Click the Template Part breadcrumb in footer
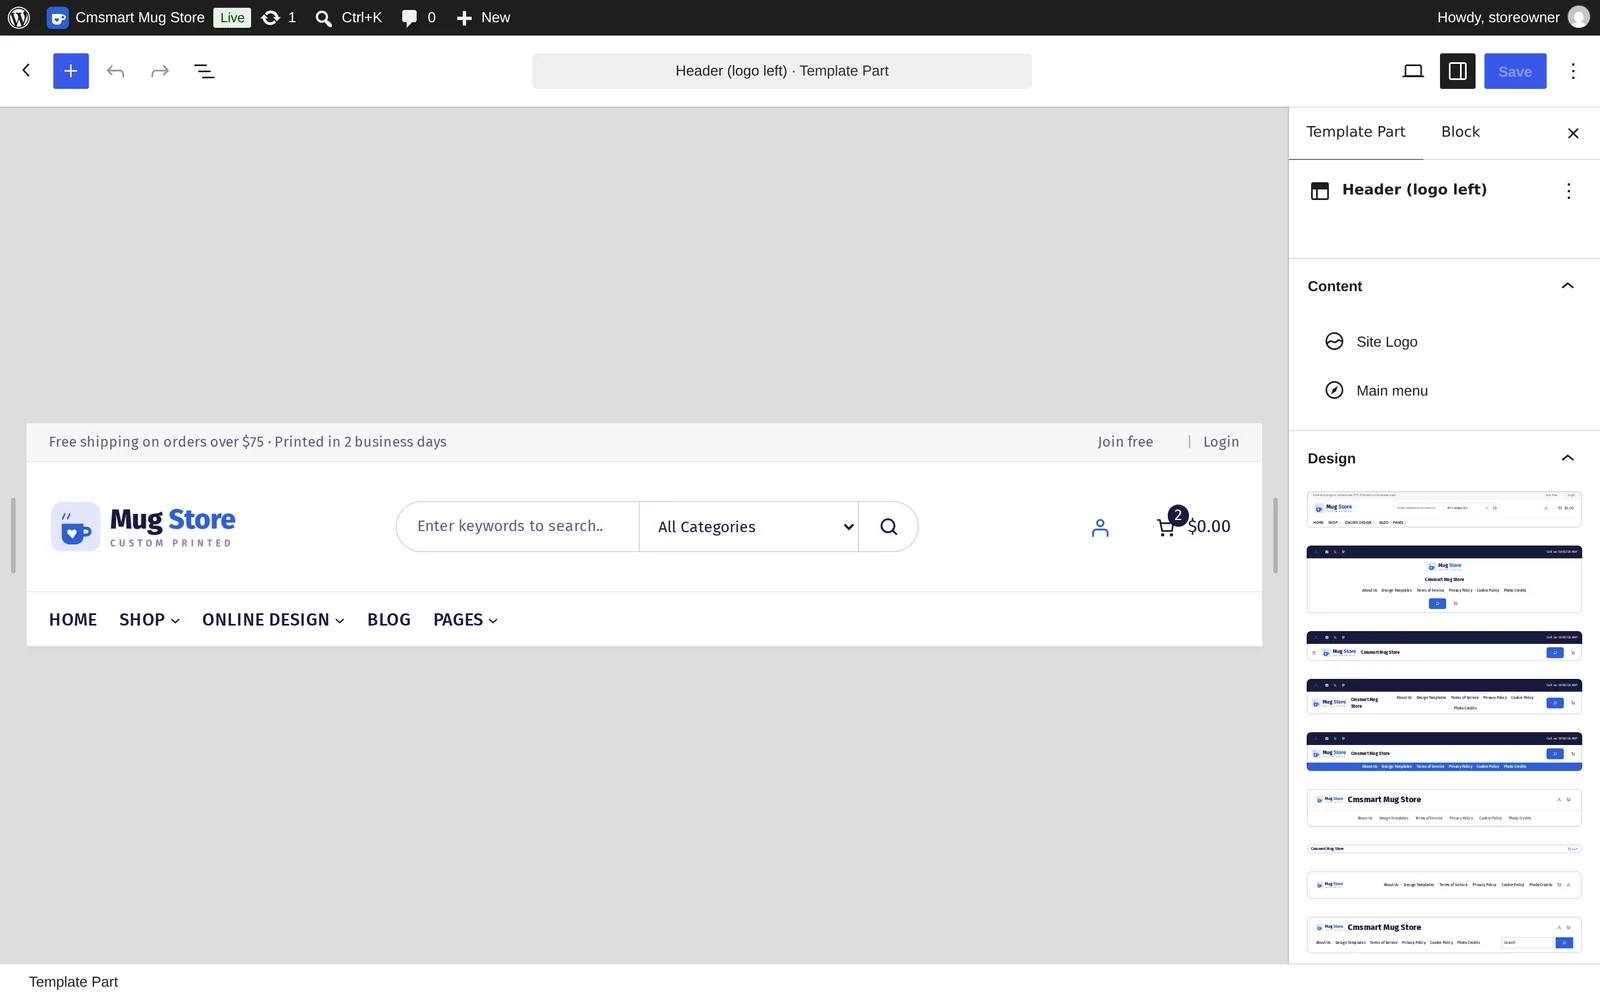The image size is (1600, 1000). [x=73, y=982]
